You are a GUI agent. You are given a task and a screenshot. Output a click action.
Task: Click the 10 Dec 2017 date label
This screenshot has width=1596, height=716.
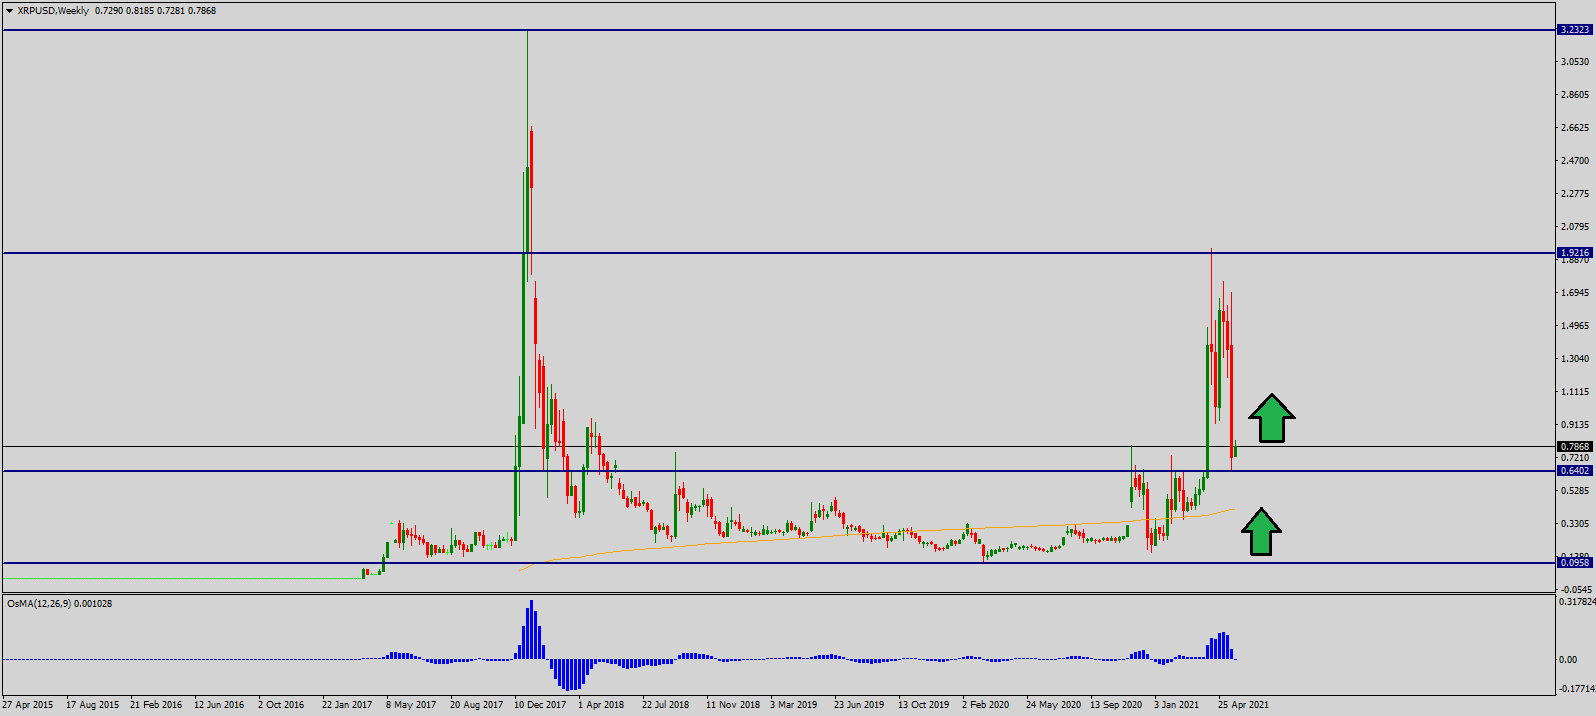point(540,705)
